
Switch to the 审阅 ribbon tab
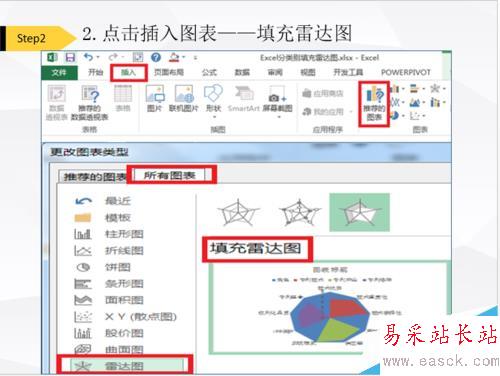275,72
